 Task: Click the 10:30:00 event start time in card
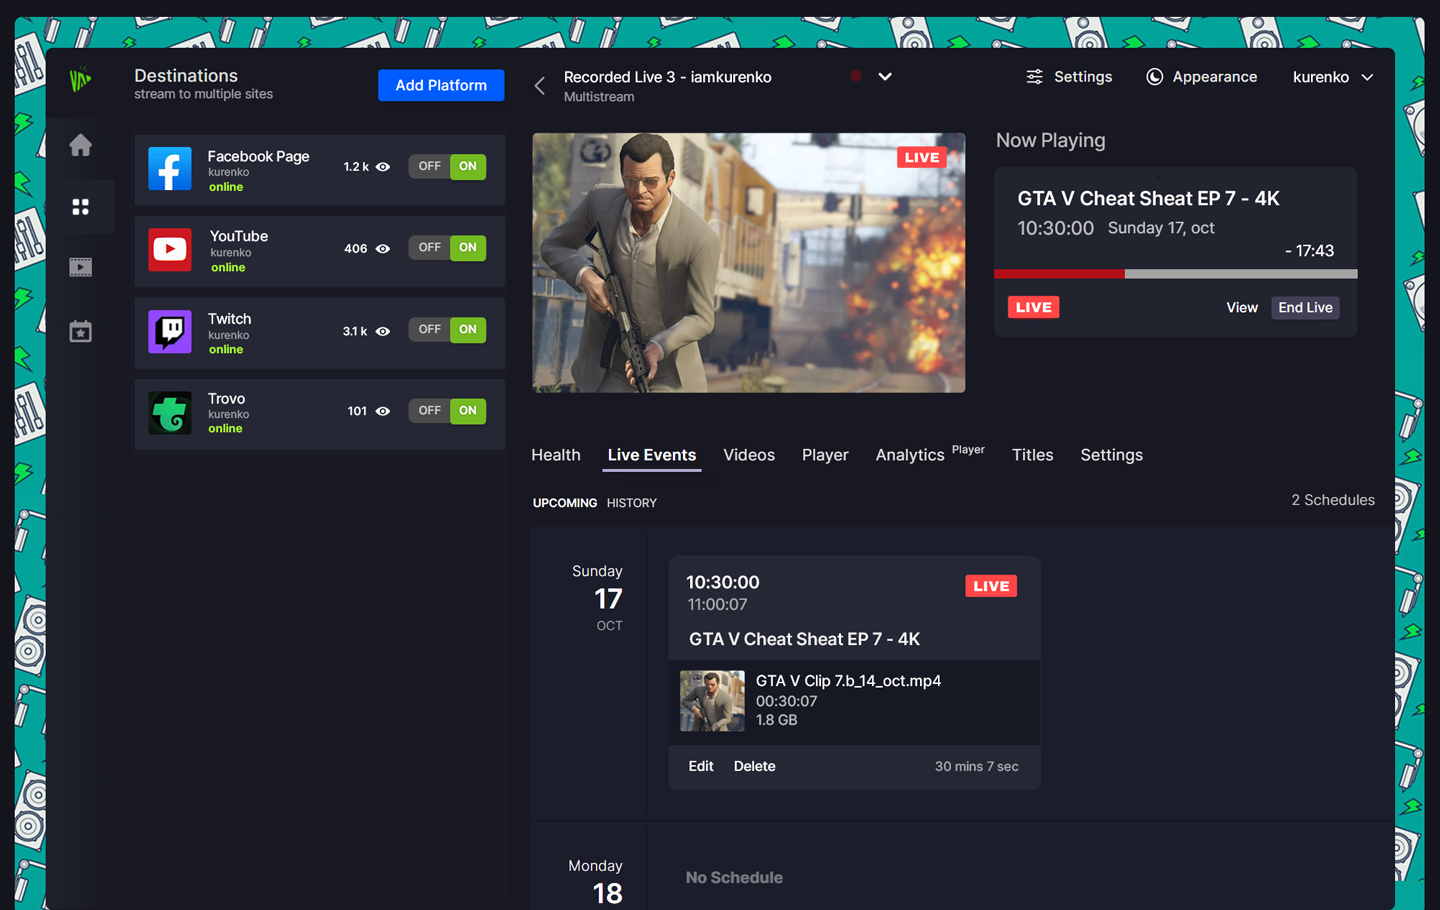tap(723, 582)
